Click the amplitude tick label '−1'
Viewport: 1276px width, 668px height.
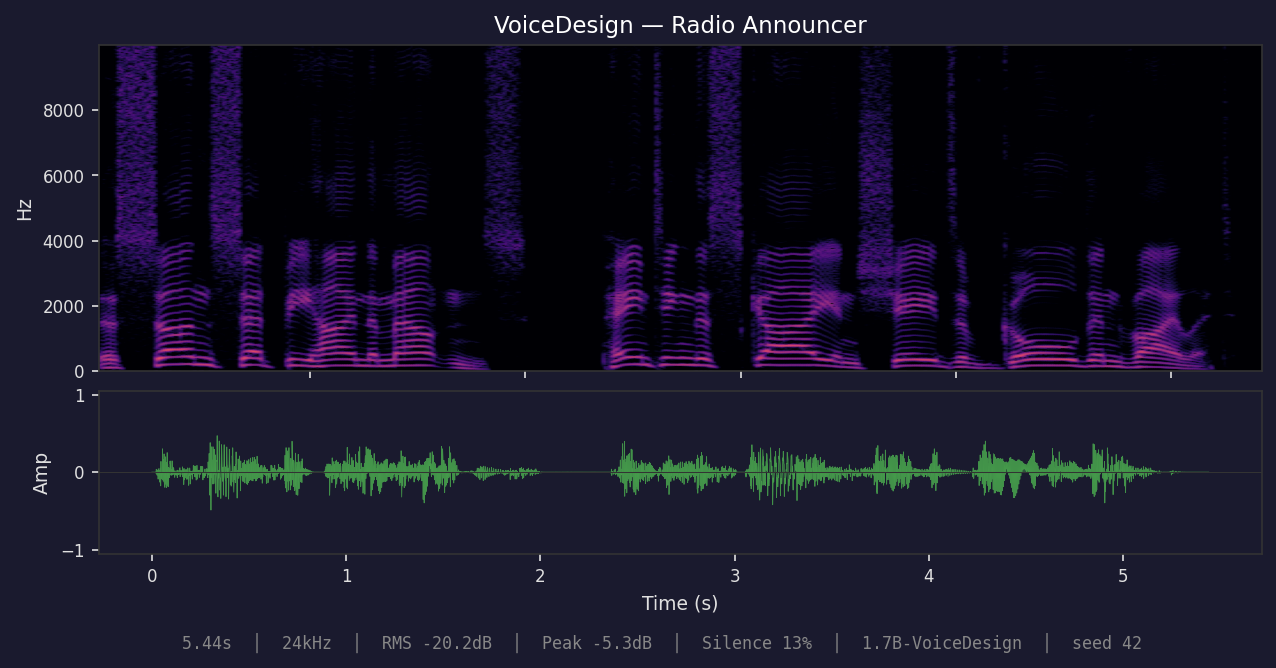pos(73,551)
